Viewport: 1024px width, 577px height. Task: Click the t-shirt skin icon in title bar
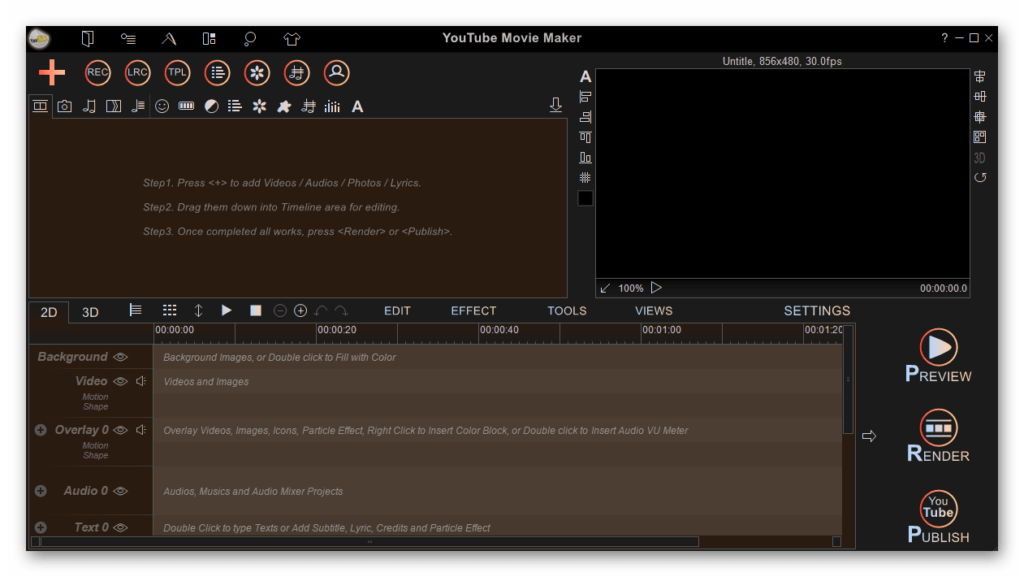[x=291, y=39]
